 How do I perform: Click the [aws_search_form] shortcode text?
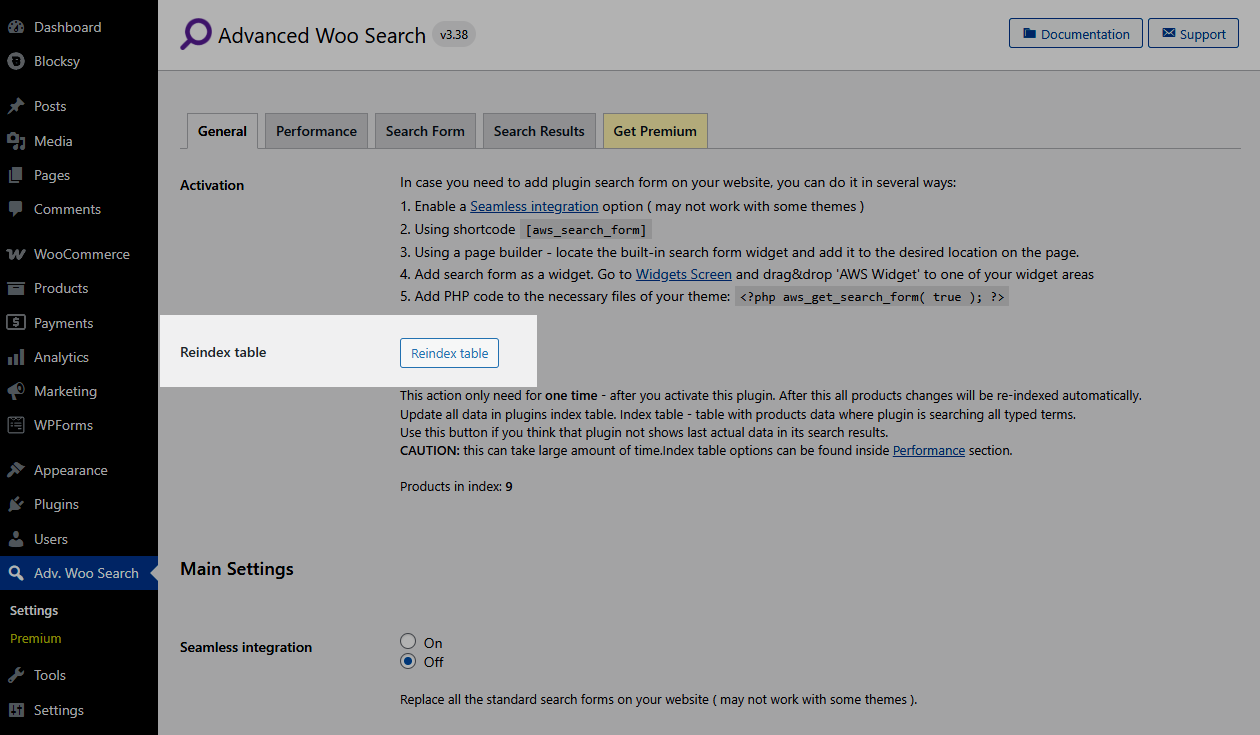(x=587, y=230)
